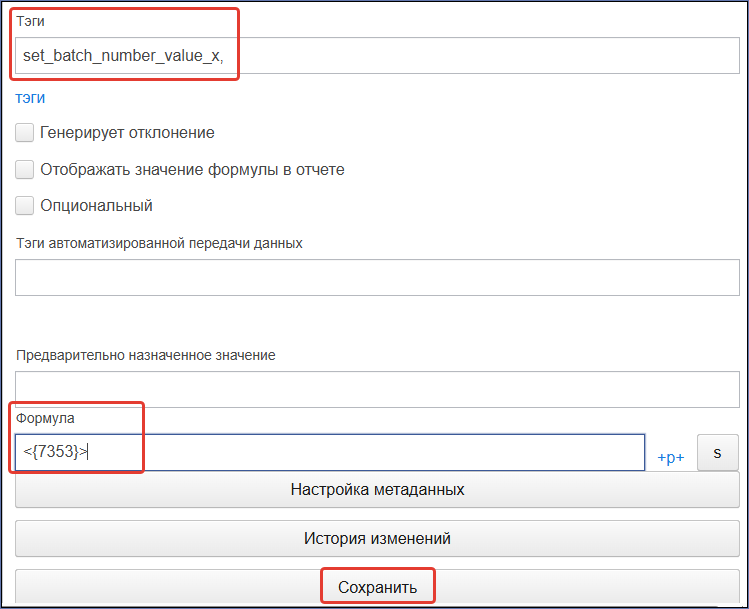Image resolution: width=749 pixels, height=609 pixels.
Task: Click the top Тэги label text
Action: pos(31,21)
